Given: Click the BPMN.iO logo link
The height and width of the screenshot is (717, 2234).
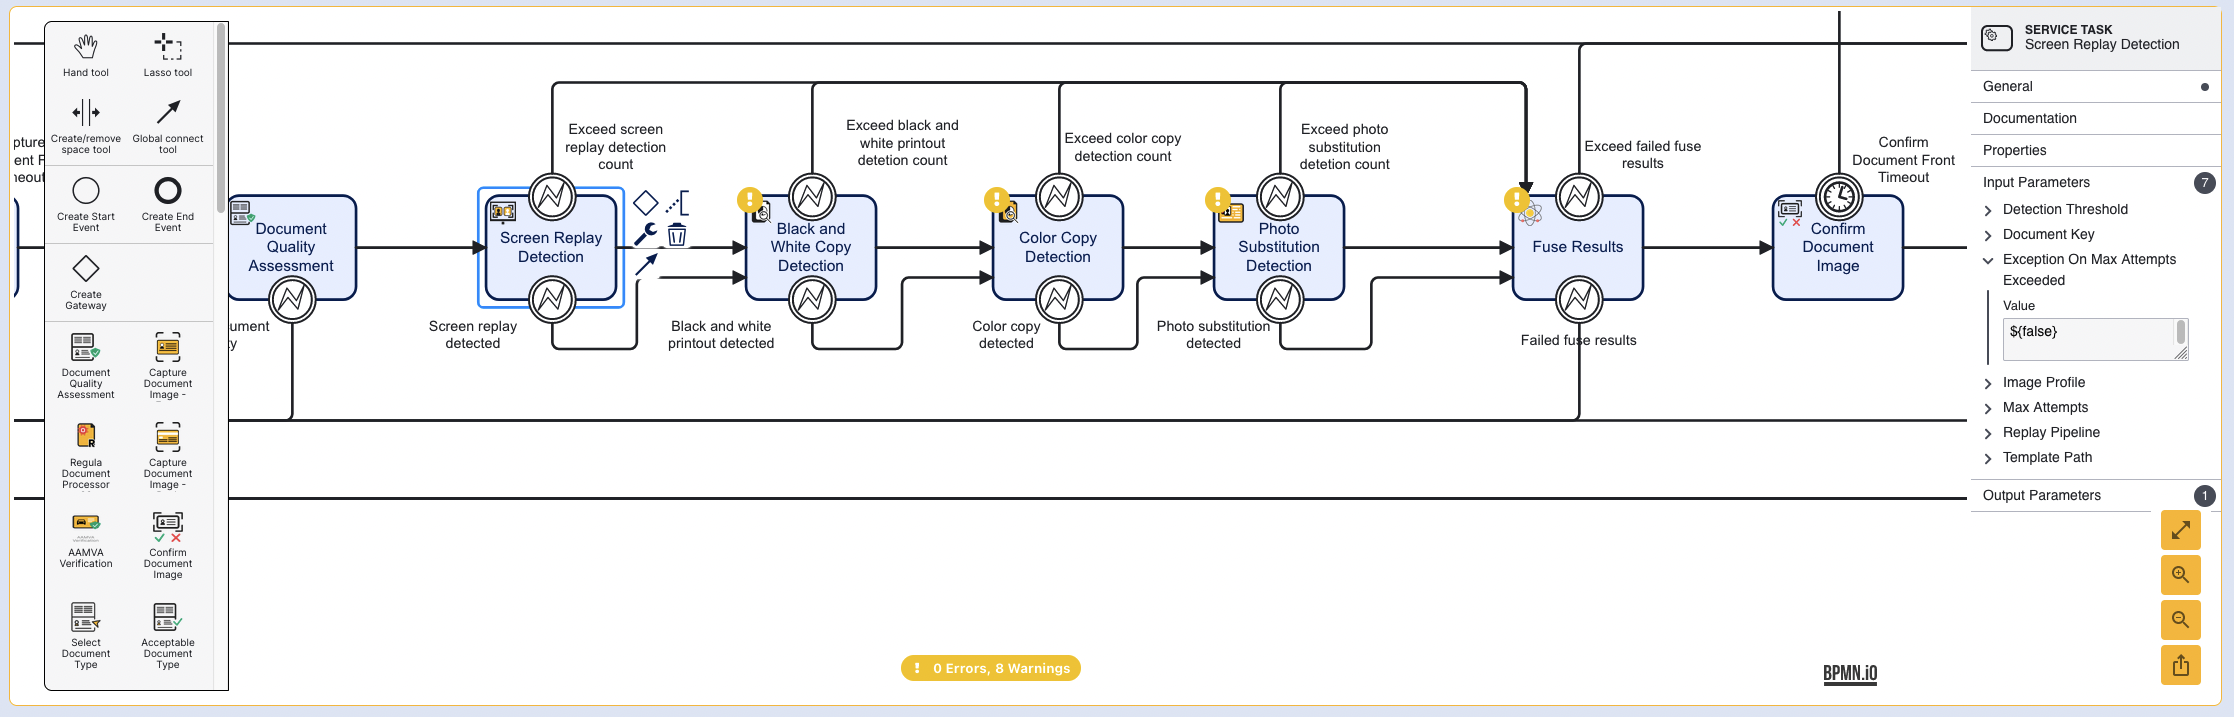Looking at the screenshot, I should point(1849,673).
